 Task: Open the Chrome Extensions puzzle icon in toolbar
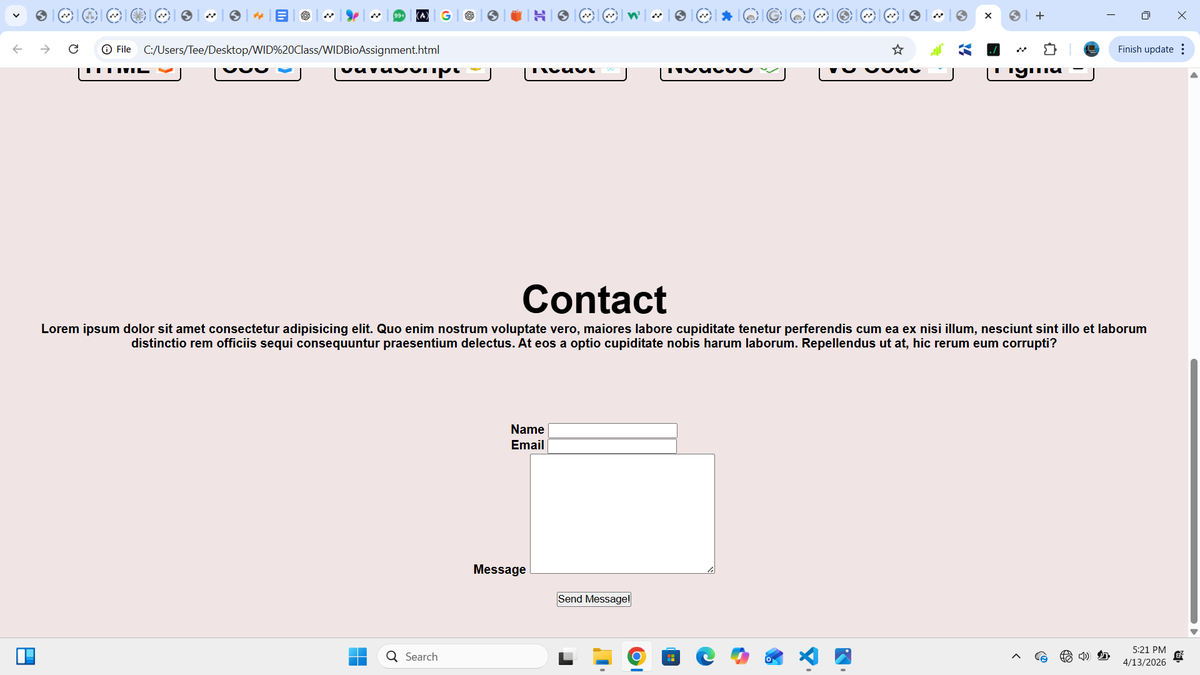pyautogui.click(x=1051, y=49)
